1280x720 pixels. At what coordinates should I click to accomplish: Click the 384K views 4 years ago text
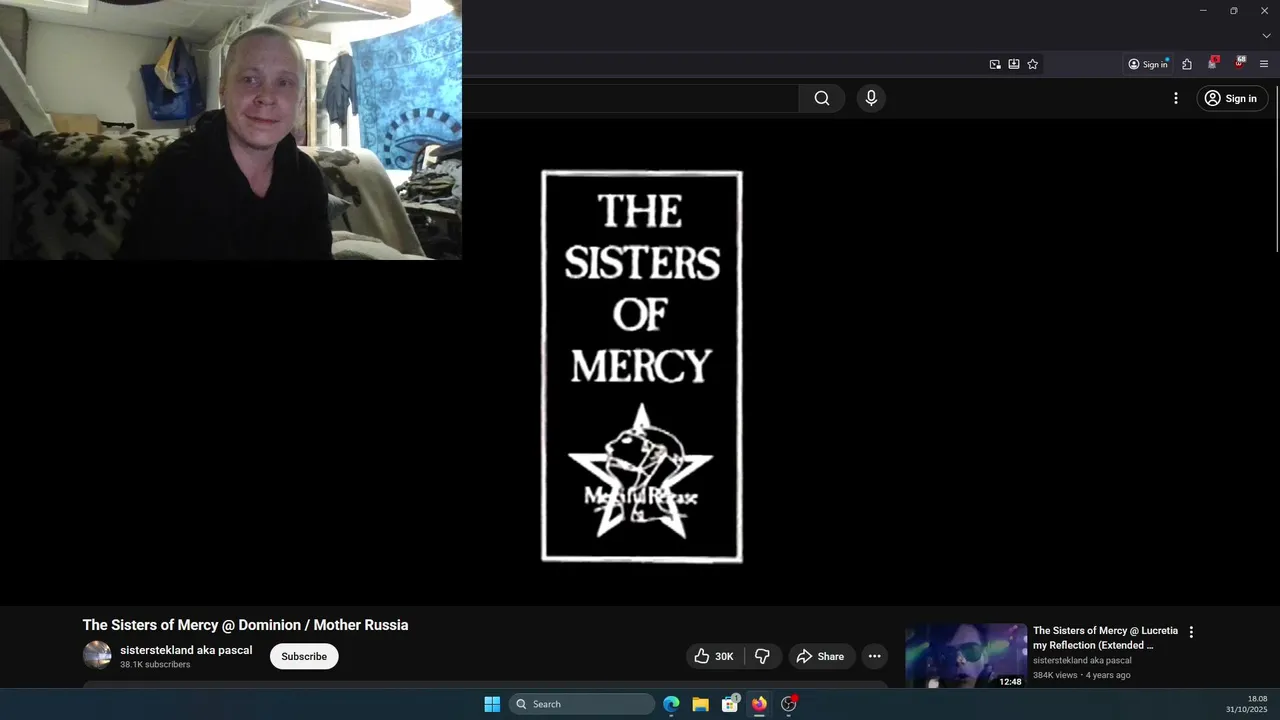(1082, 675)
